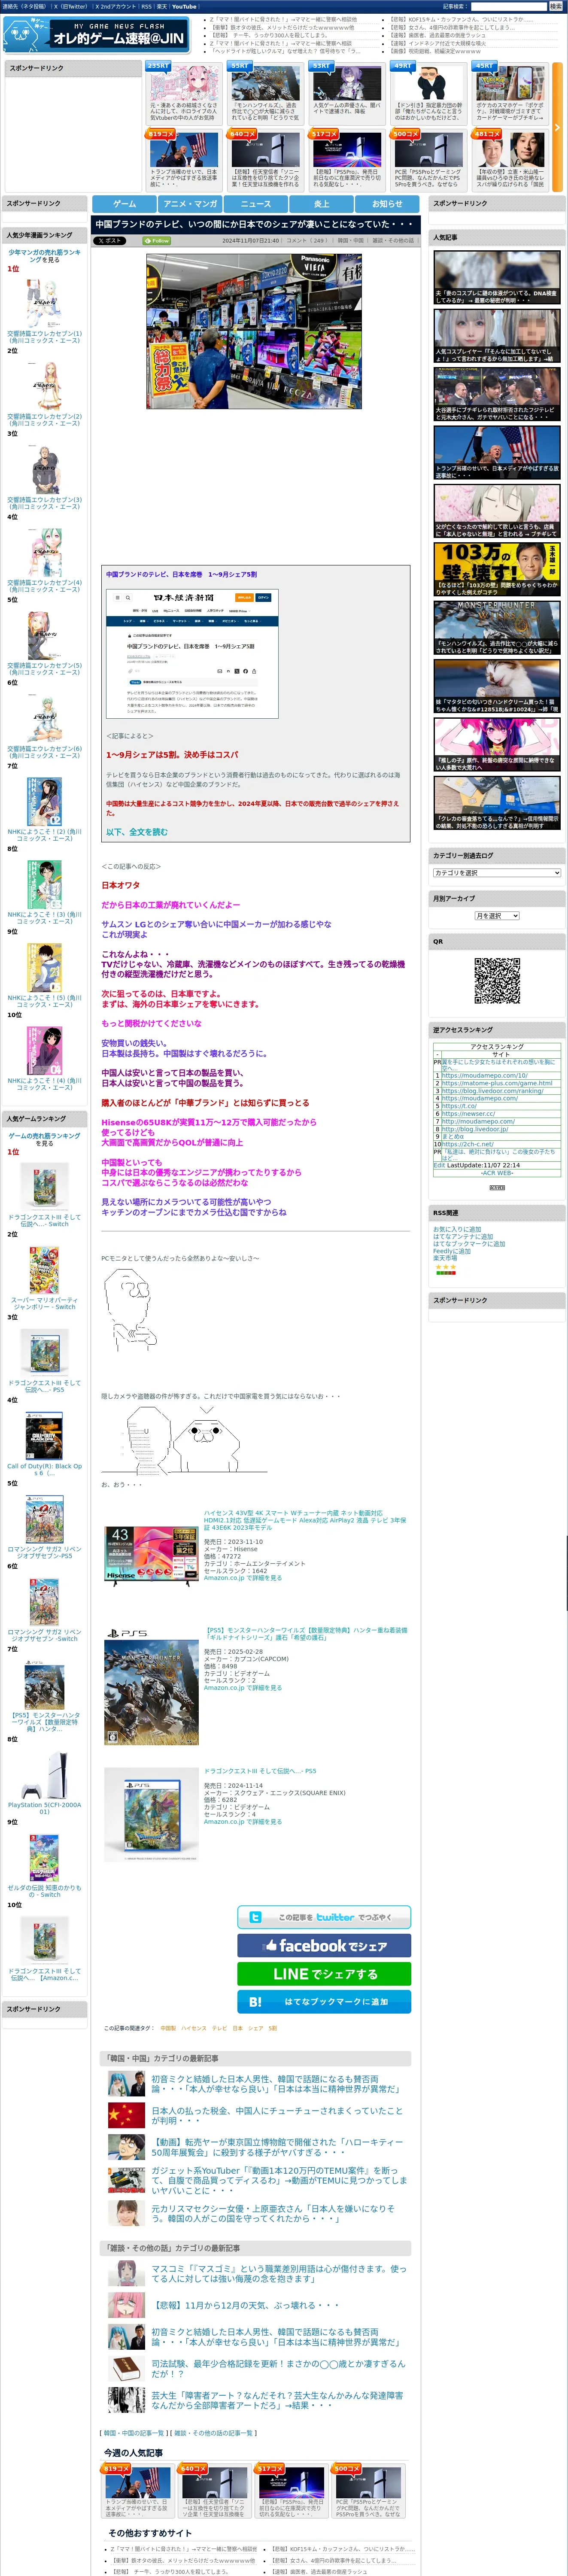Image resolution: width=568 pixels, height=2576 pixels.
Task: Click the 検索 search button
Action: (555, 6)
